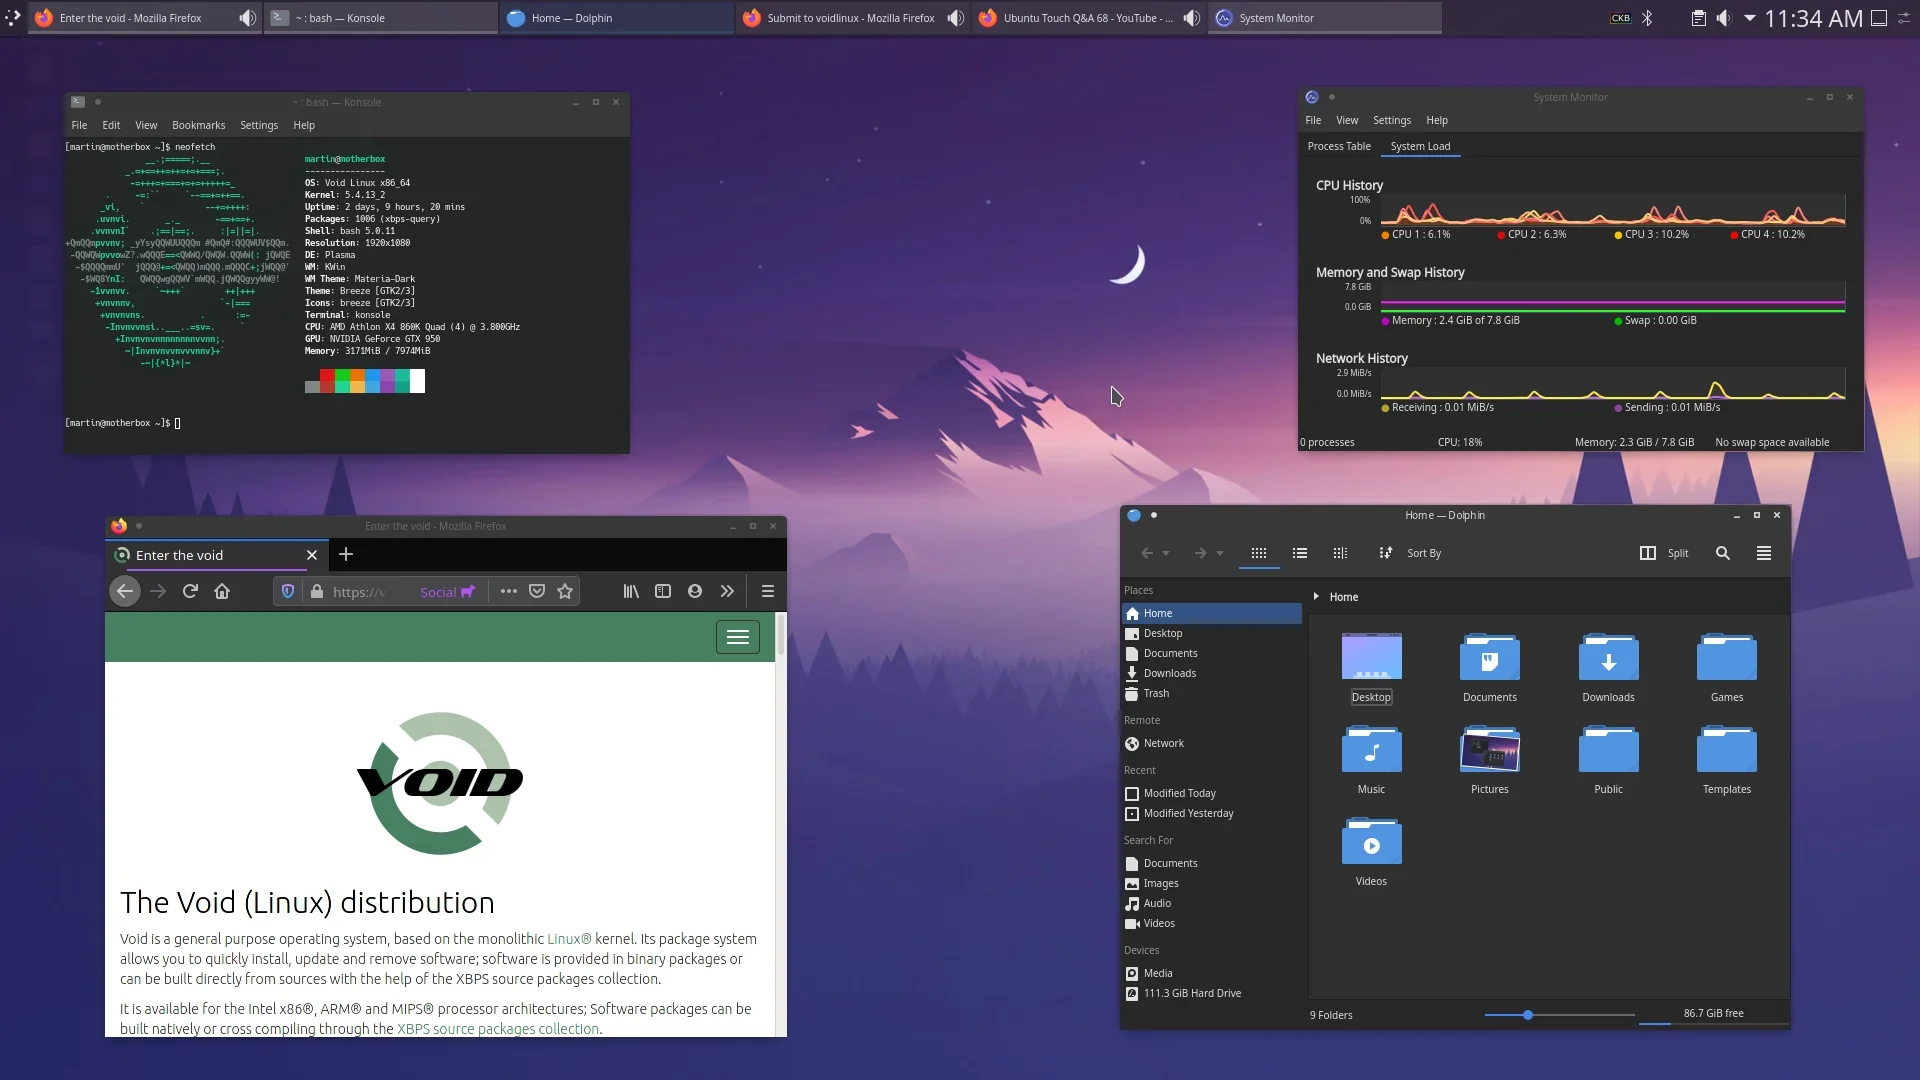Open System Monitor Settings menu
The image size is (1920, 1080).
click(x=1391, y=120)
